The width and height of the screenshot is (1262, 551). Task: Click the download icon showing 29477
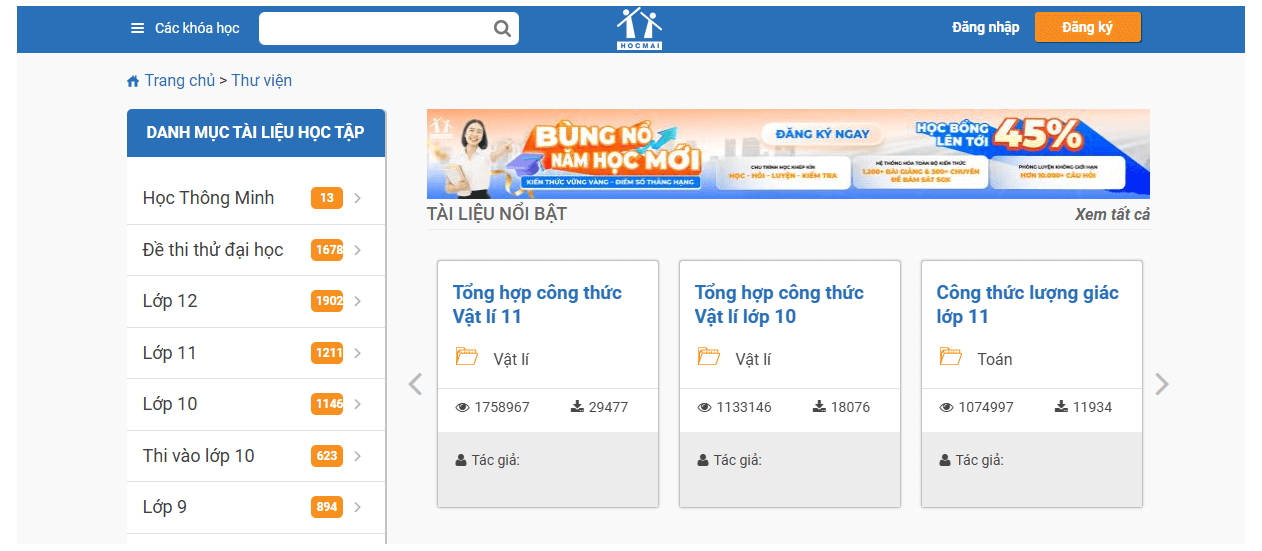(577, 407)
